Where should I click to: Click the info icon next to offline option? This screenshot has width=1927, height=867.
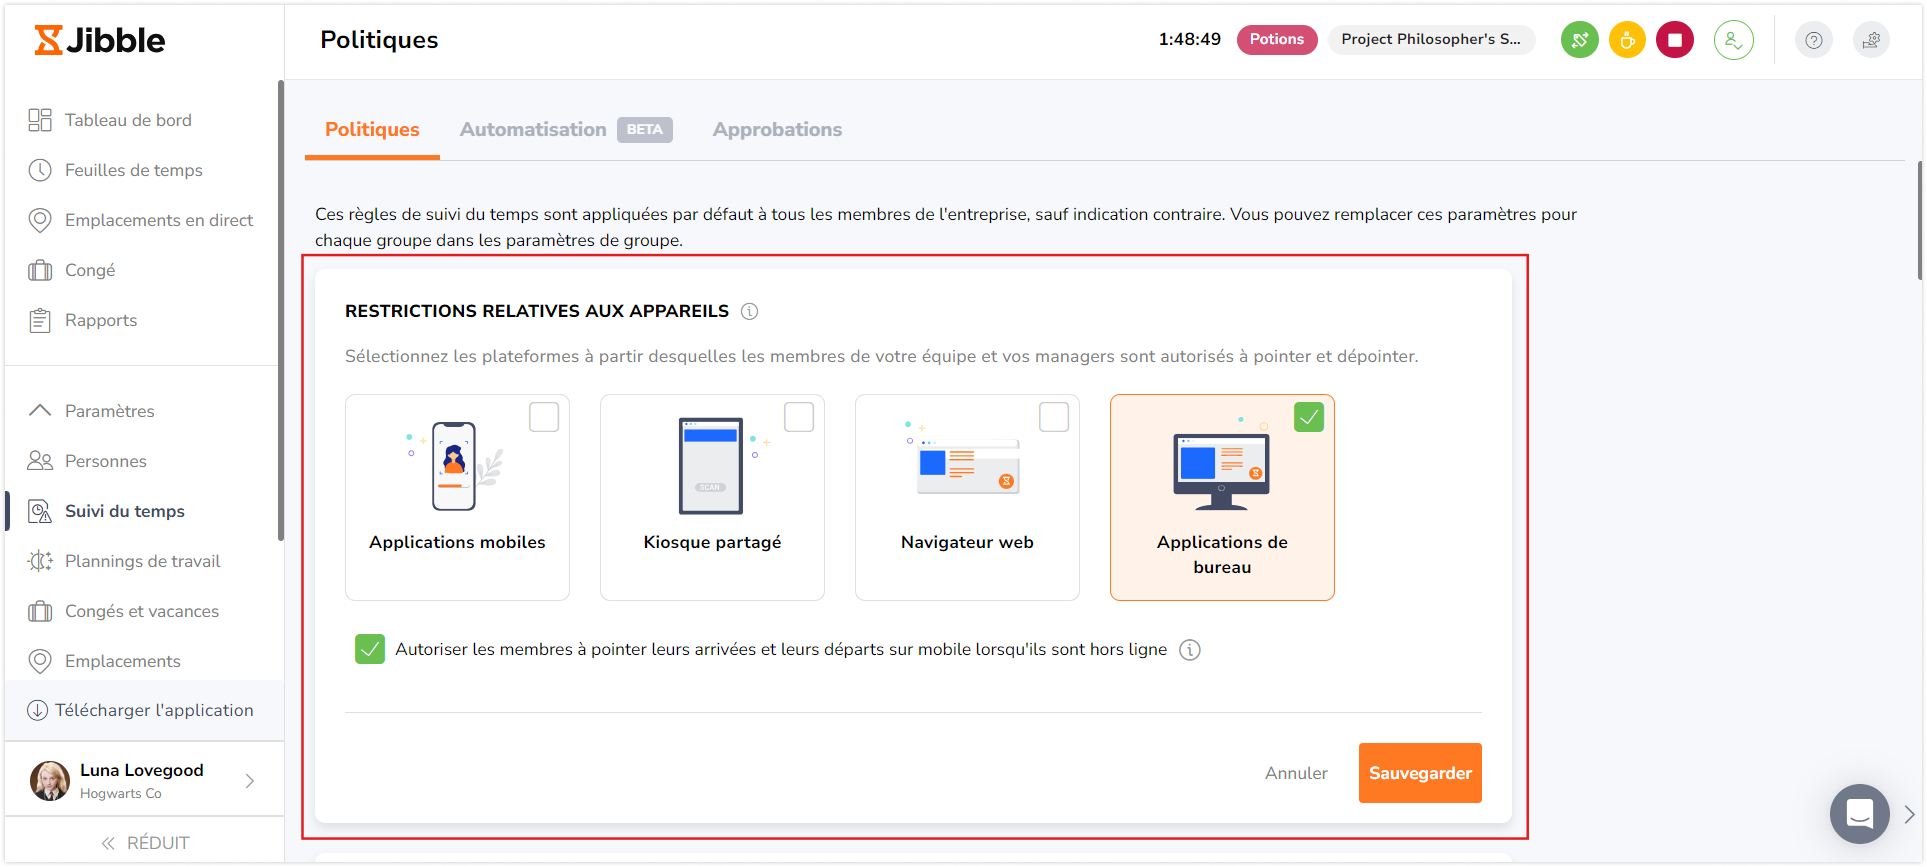[1189, 650]
